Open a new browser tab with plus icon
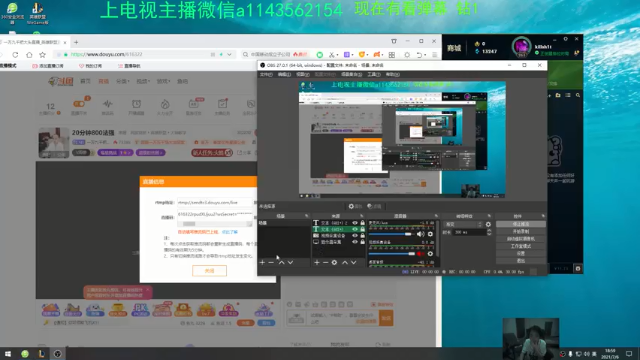 (x=76, y=42)
